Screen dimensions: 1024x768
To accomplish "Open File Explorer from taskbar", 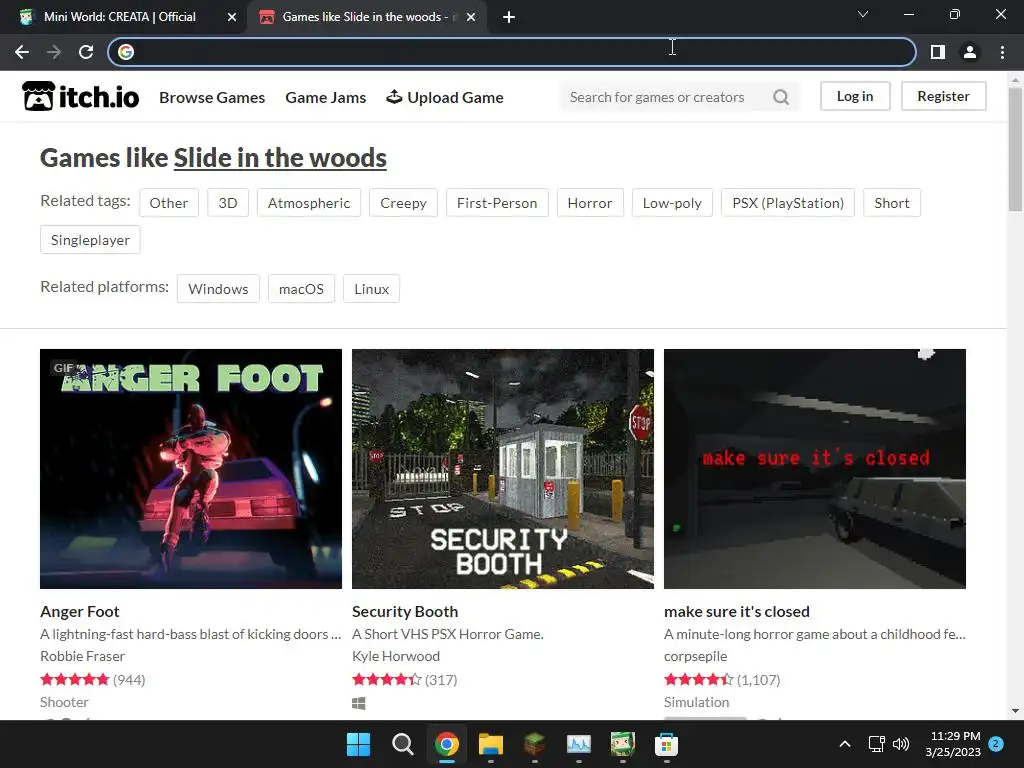I will (490, 744).
